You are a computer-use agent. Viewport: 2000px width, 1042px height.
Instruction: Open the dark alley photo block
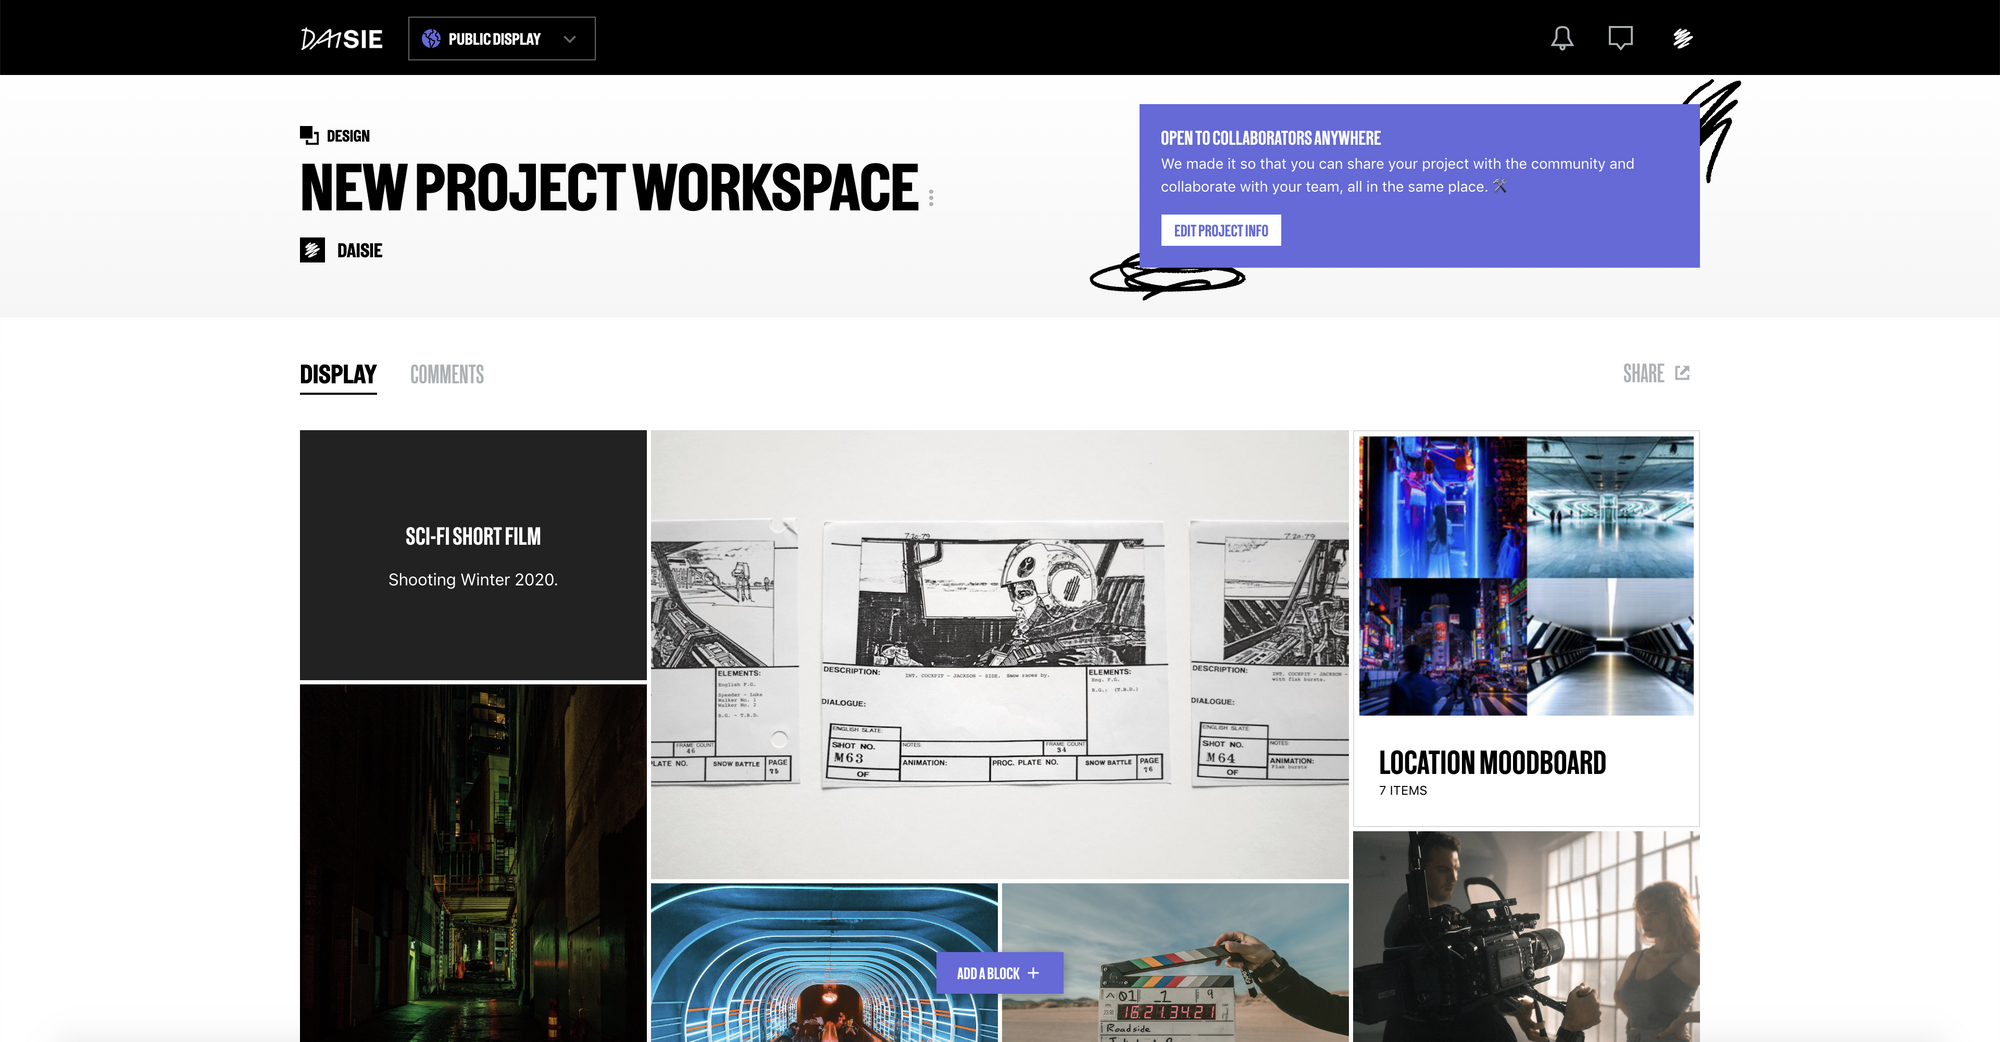(x=473, y=863)
